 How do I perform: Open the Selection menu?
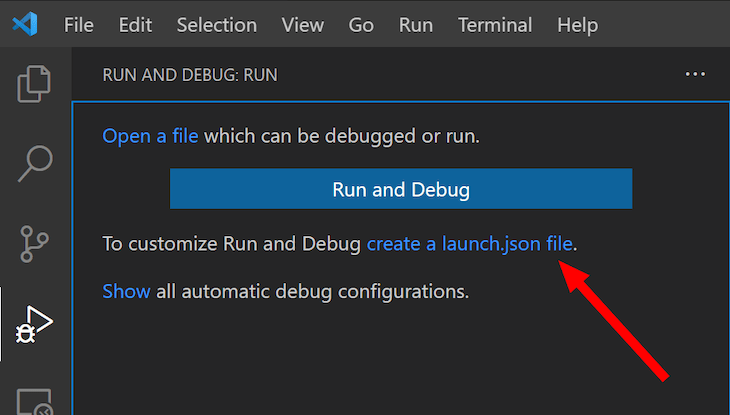[x=217, y=25]
